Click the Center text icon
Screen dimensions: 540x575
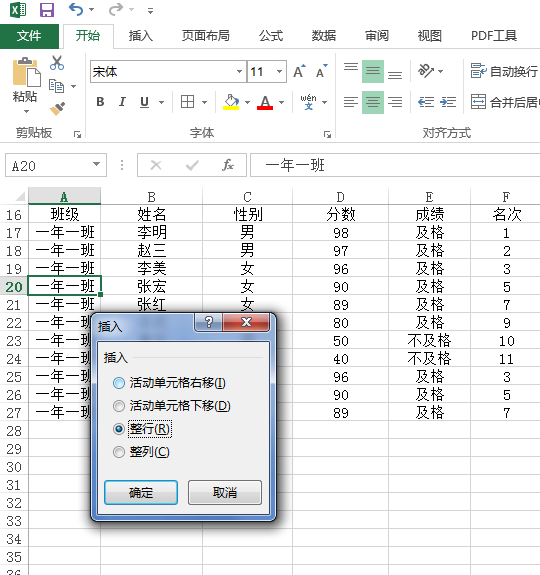tap(373, 102)
